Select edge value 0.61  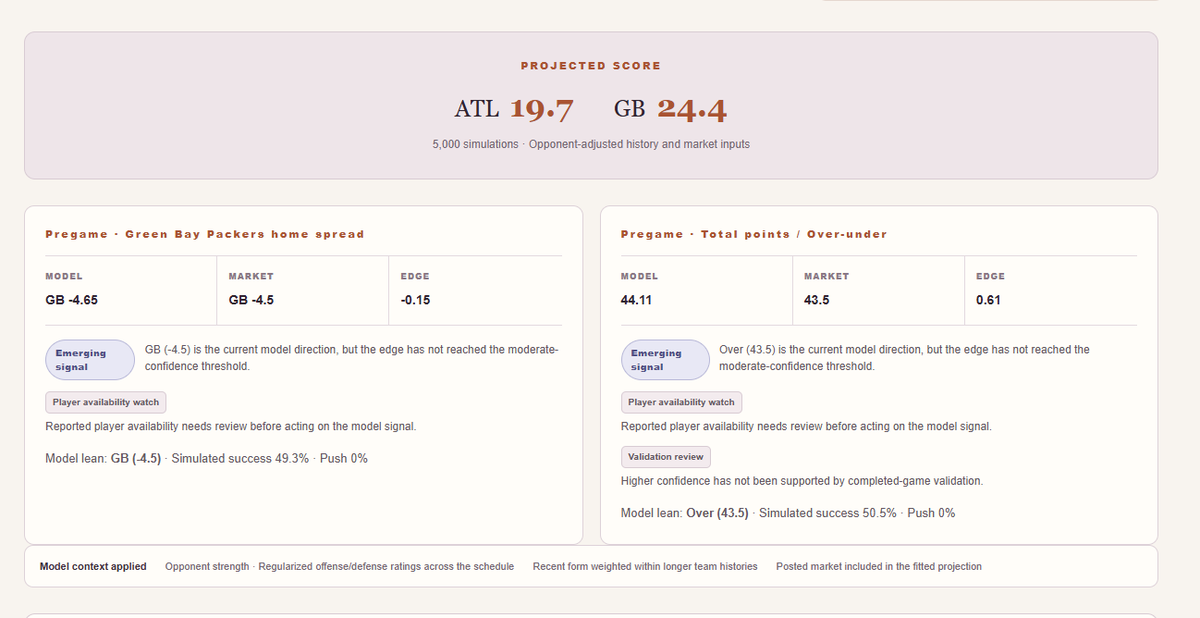(988, 300)
